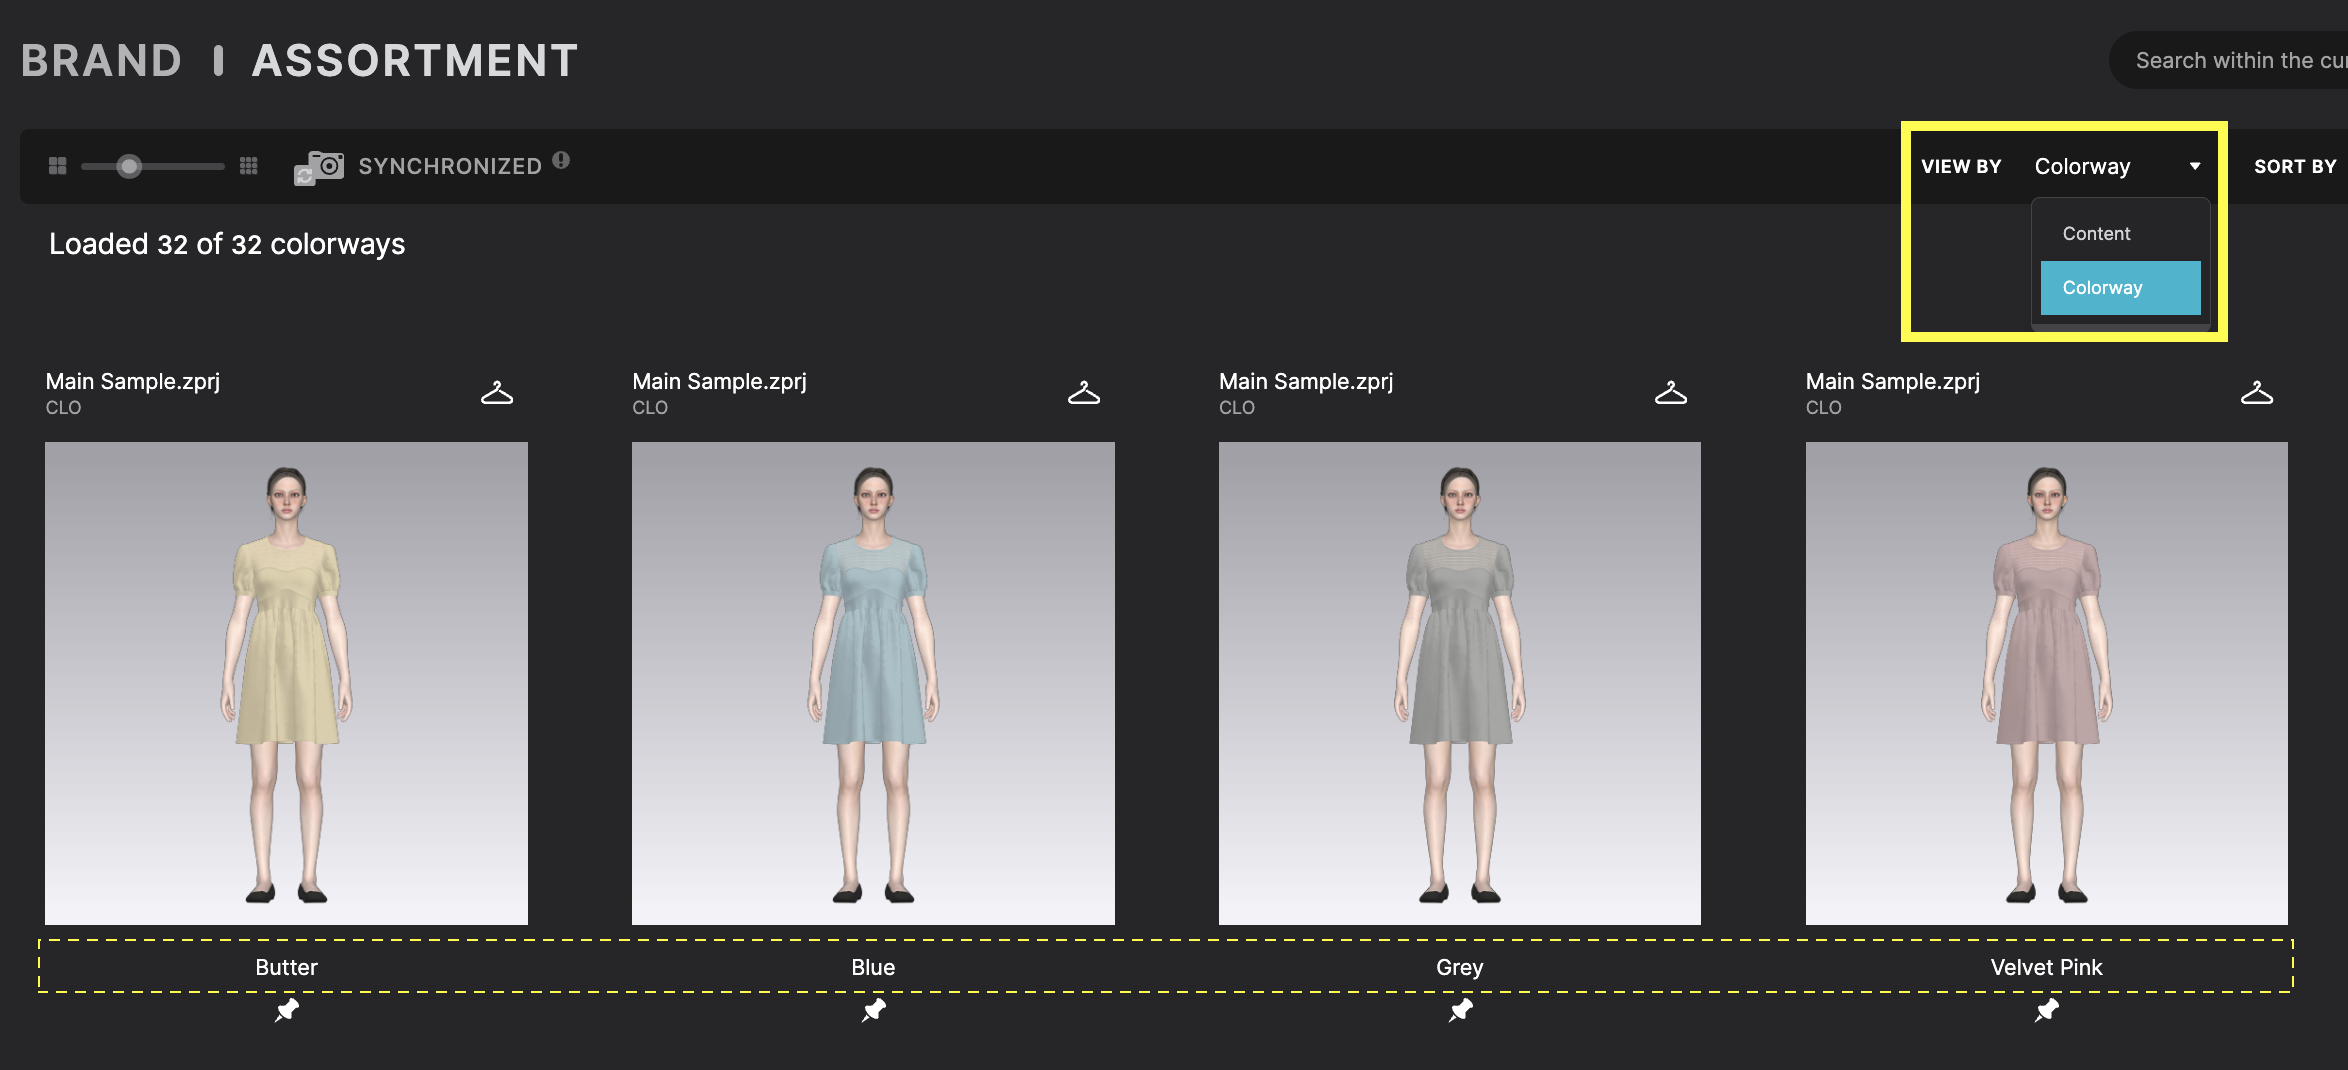Click the hanger icon on the Grey sample
2348x1070 pixels.
coord(1671,393)
